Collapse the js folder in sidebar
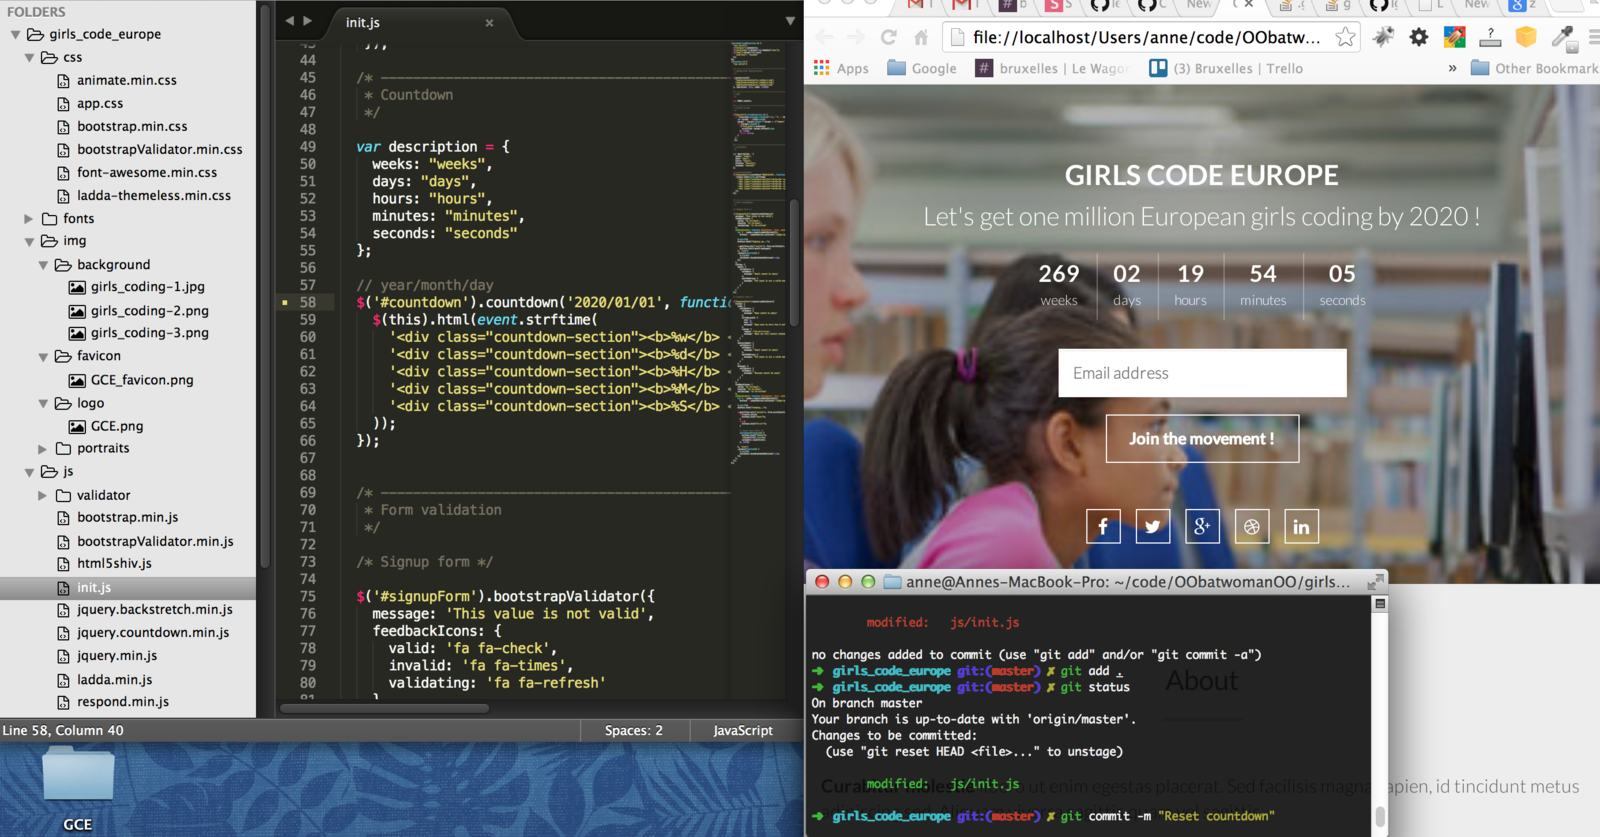1600x837 pixels. pyautogui.click(x=29, y=472)
